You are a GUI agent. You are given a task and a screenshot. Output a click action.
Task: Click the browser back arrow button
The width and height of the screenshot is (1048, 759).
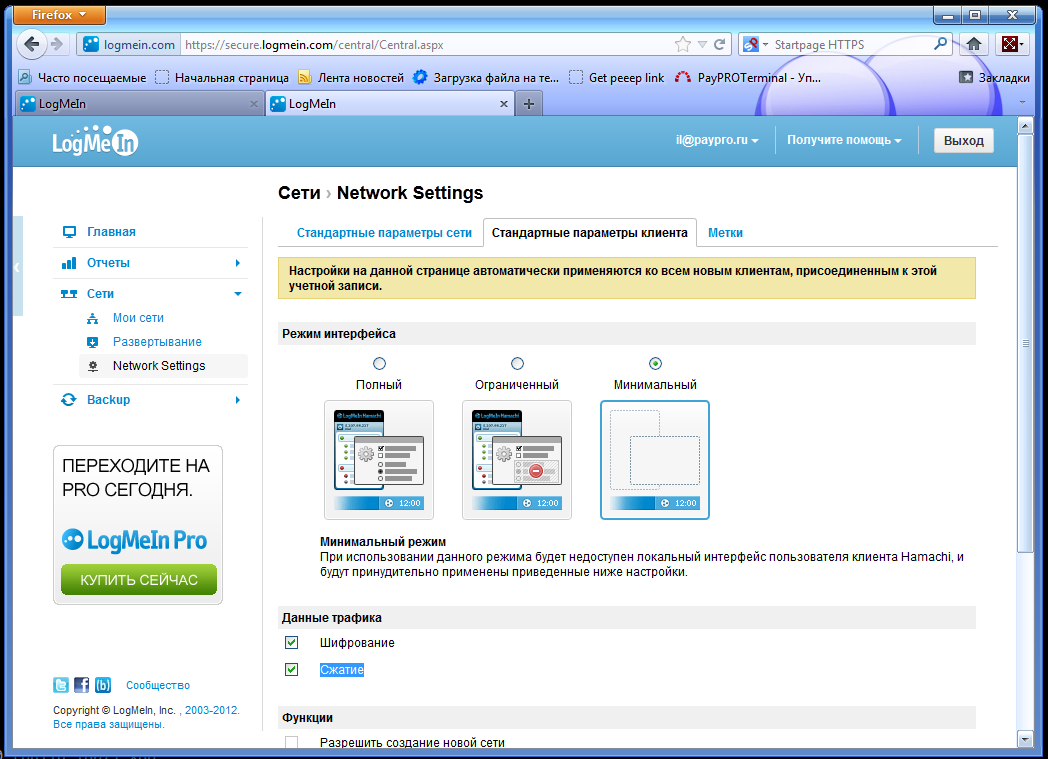[x=32, y=44]
